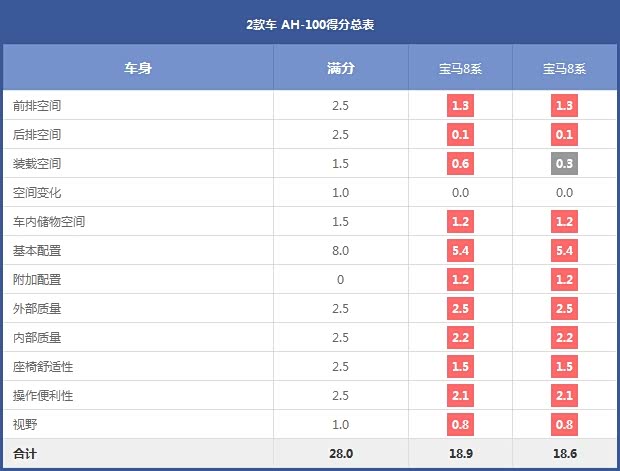Select the 空间变化 row label
The image size is (620, 471).
click(37, 193)
